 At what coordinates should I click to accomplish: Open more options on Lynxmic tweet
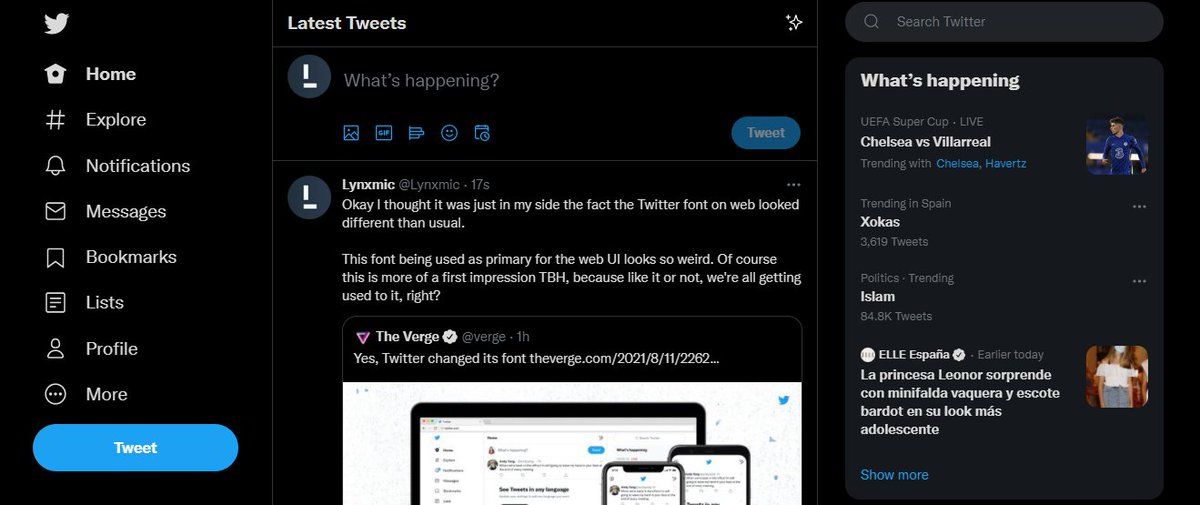(x=793, y=185)
